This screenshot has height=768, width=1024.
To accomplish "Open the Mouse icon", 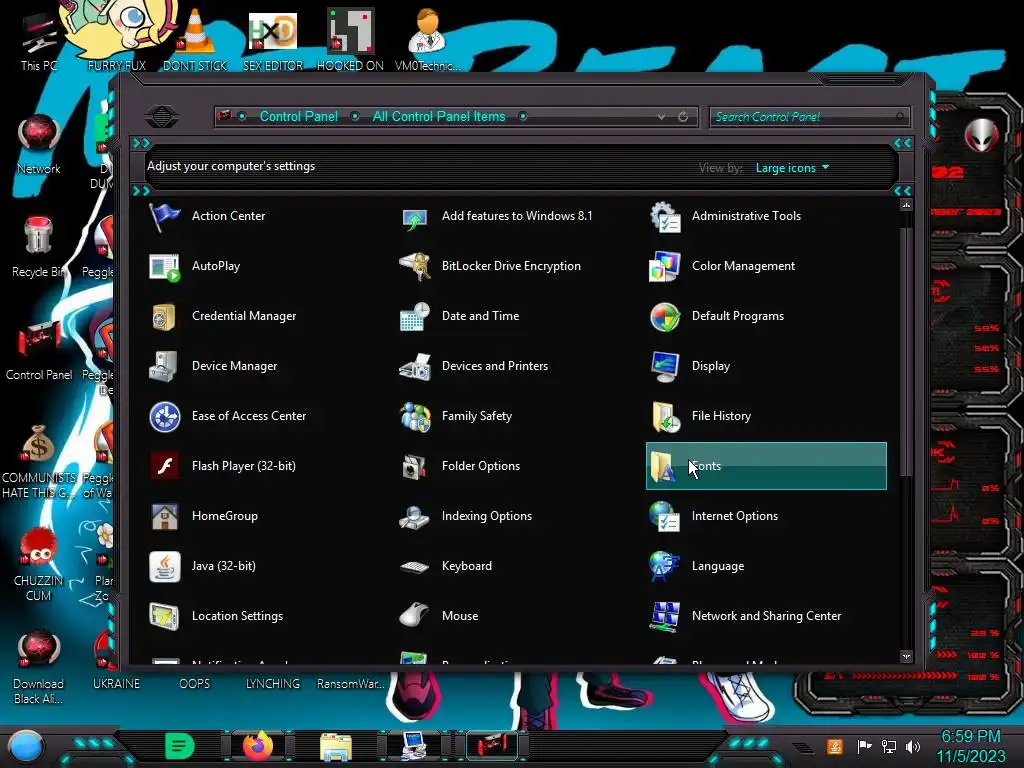I will (414, 616).
